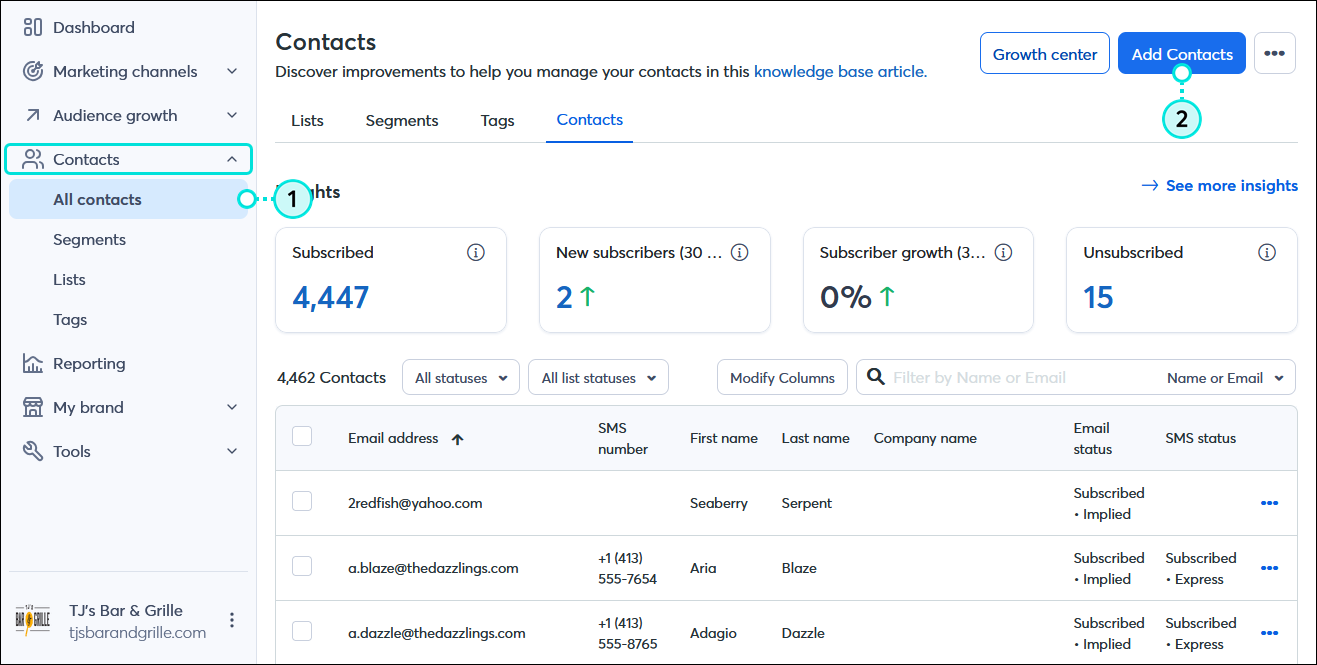The image size is (1317, 665).
Task: Click arrow icon beside See more insights
Action: coord(1150,186)
